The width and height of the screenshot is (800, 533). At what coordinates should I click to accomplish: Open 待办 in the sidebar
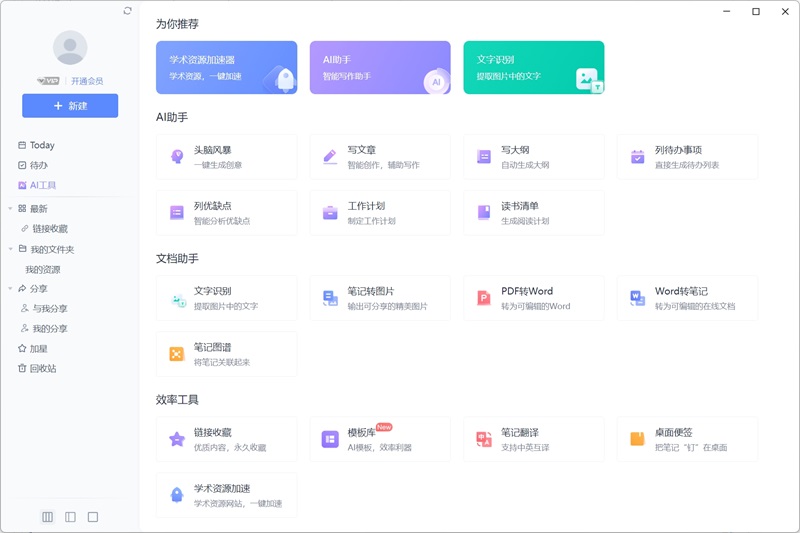click(x=33, y=165)
